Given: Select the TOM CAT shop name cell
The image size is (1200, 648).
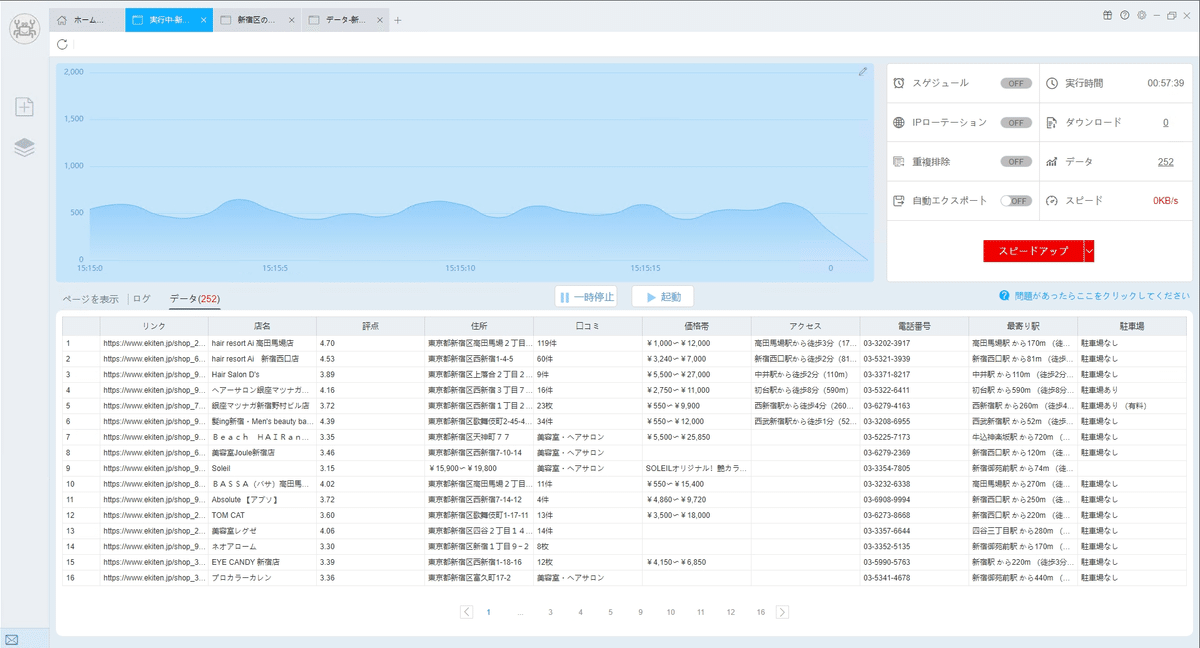Looking at the screenshot, I should (x=262, y=515).
